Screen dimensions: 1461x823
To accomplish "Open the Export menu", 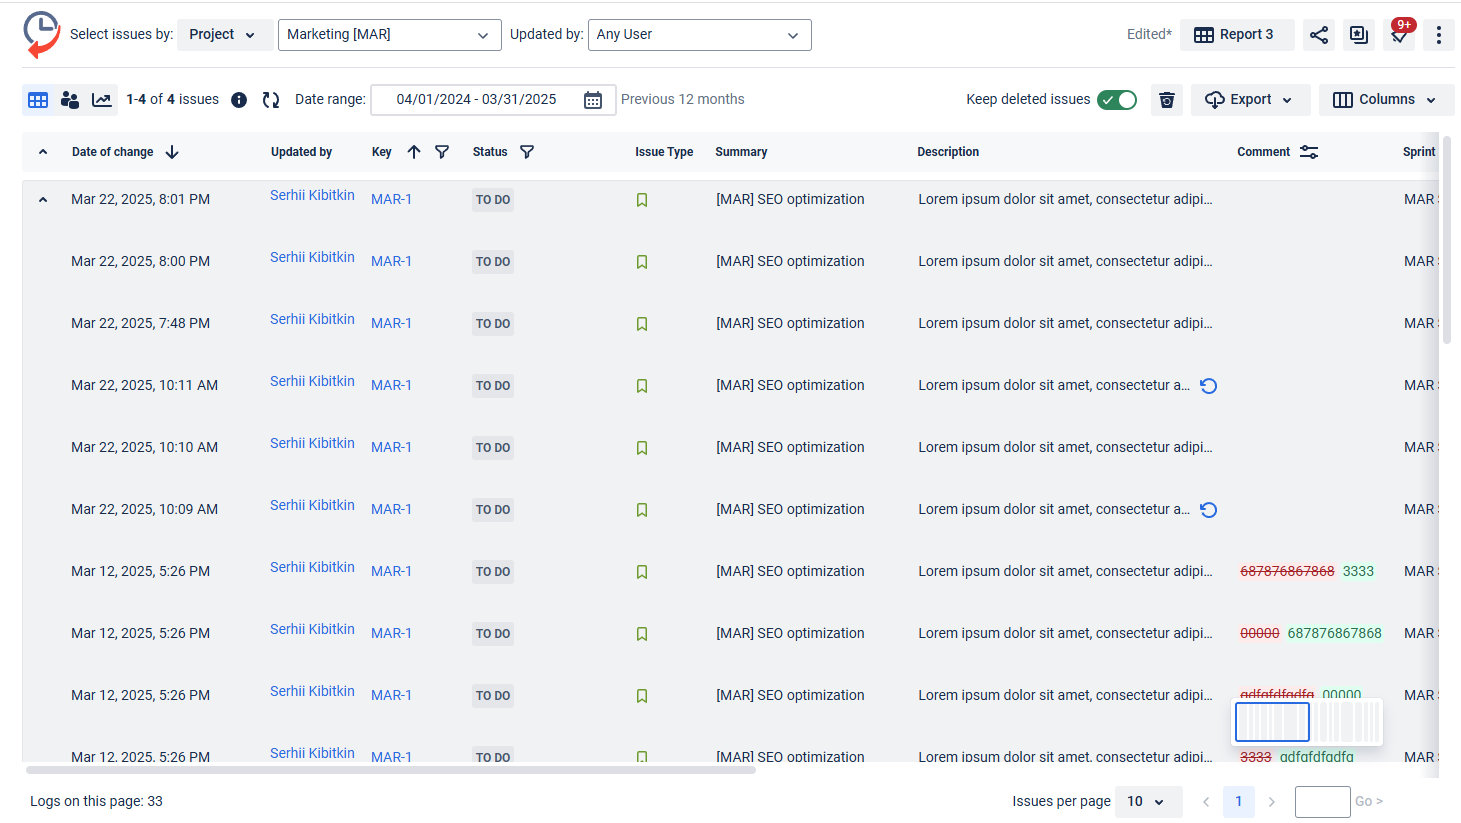I will (1250, 100).
